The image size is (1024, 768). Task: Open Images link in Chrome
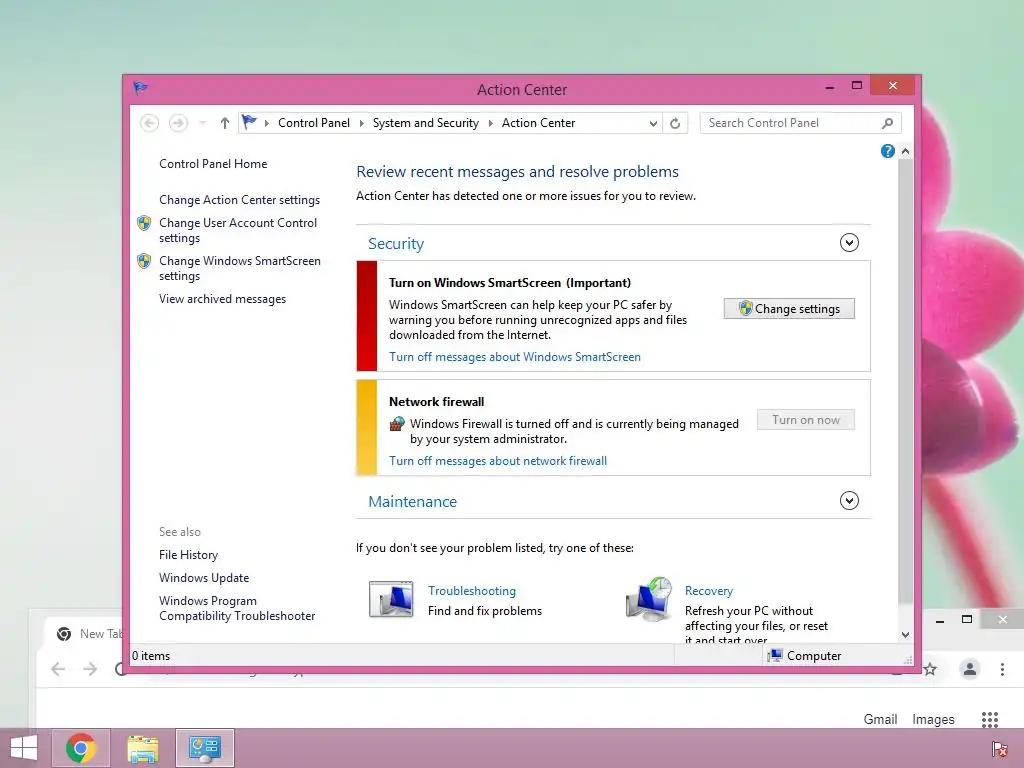pos(933,719)
